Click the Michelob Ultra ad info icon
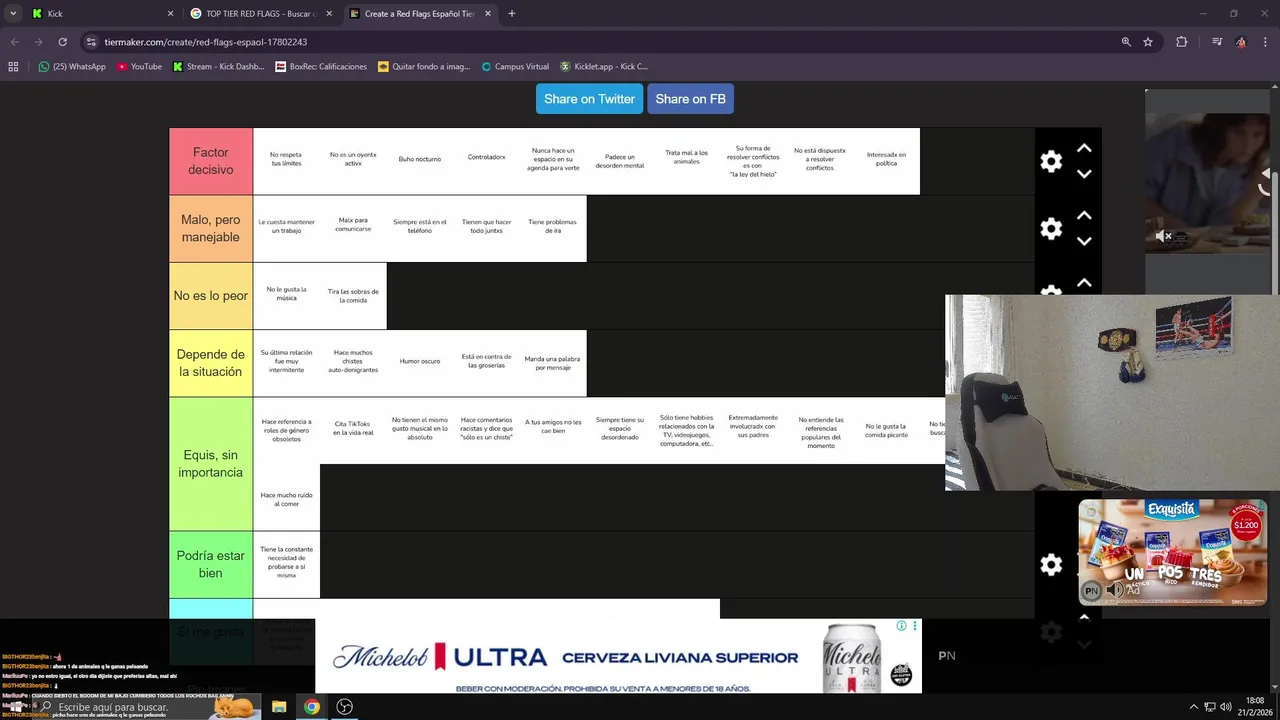The width and height of the screenshot is (1280, 720). [901, 626]
